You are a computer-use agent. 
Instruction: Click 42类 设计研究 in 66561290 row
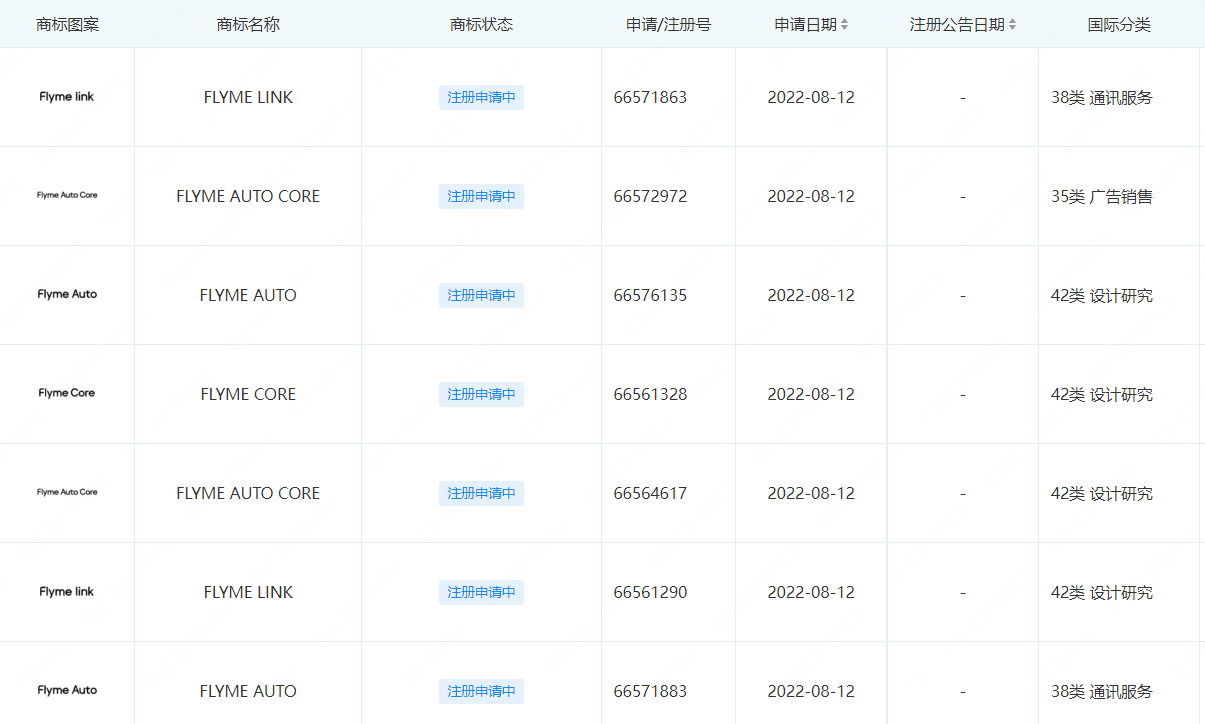(x=1102, y=593)
